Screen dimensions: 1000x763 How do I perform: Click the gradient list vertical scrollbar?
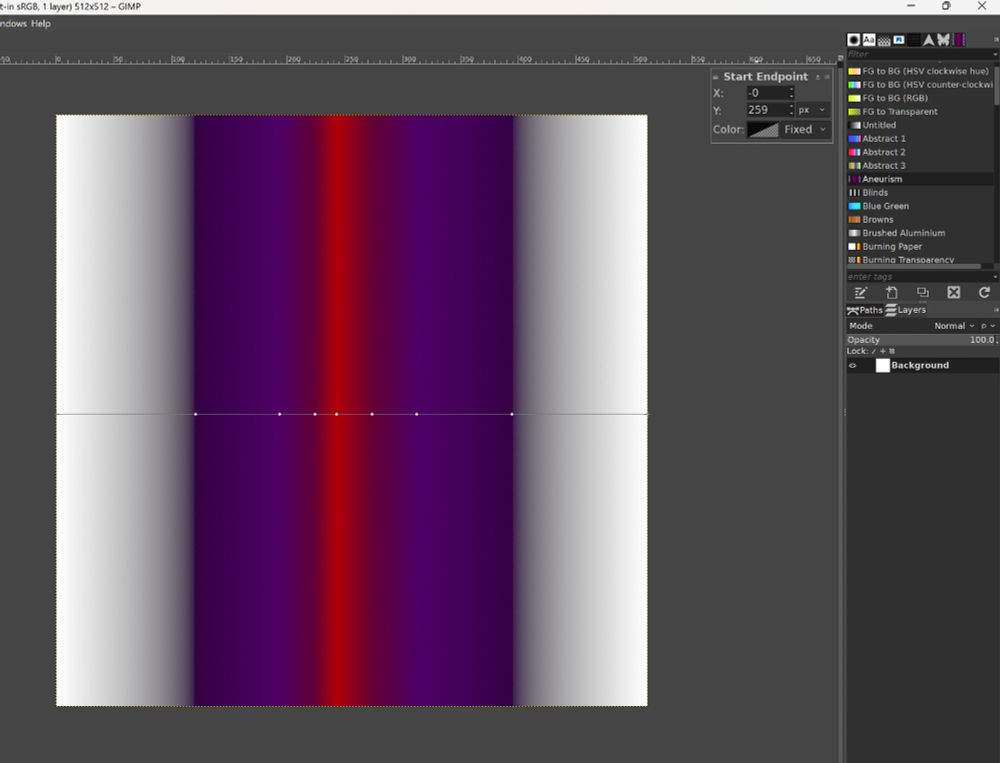(996, 86)
